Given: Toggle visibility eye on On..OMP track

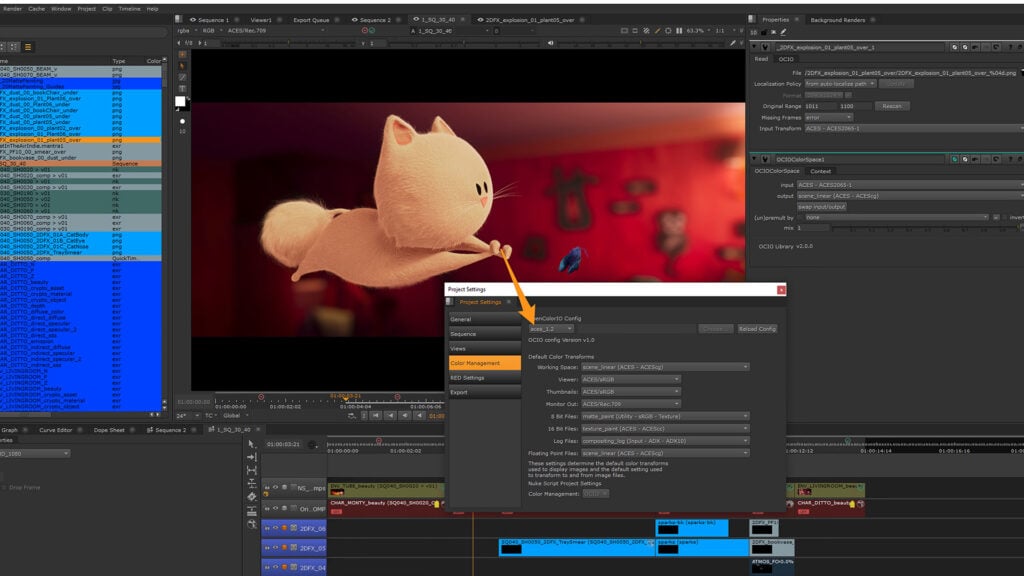Looking at the screenshot, I should [275, 508].
